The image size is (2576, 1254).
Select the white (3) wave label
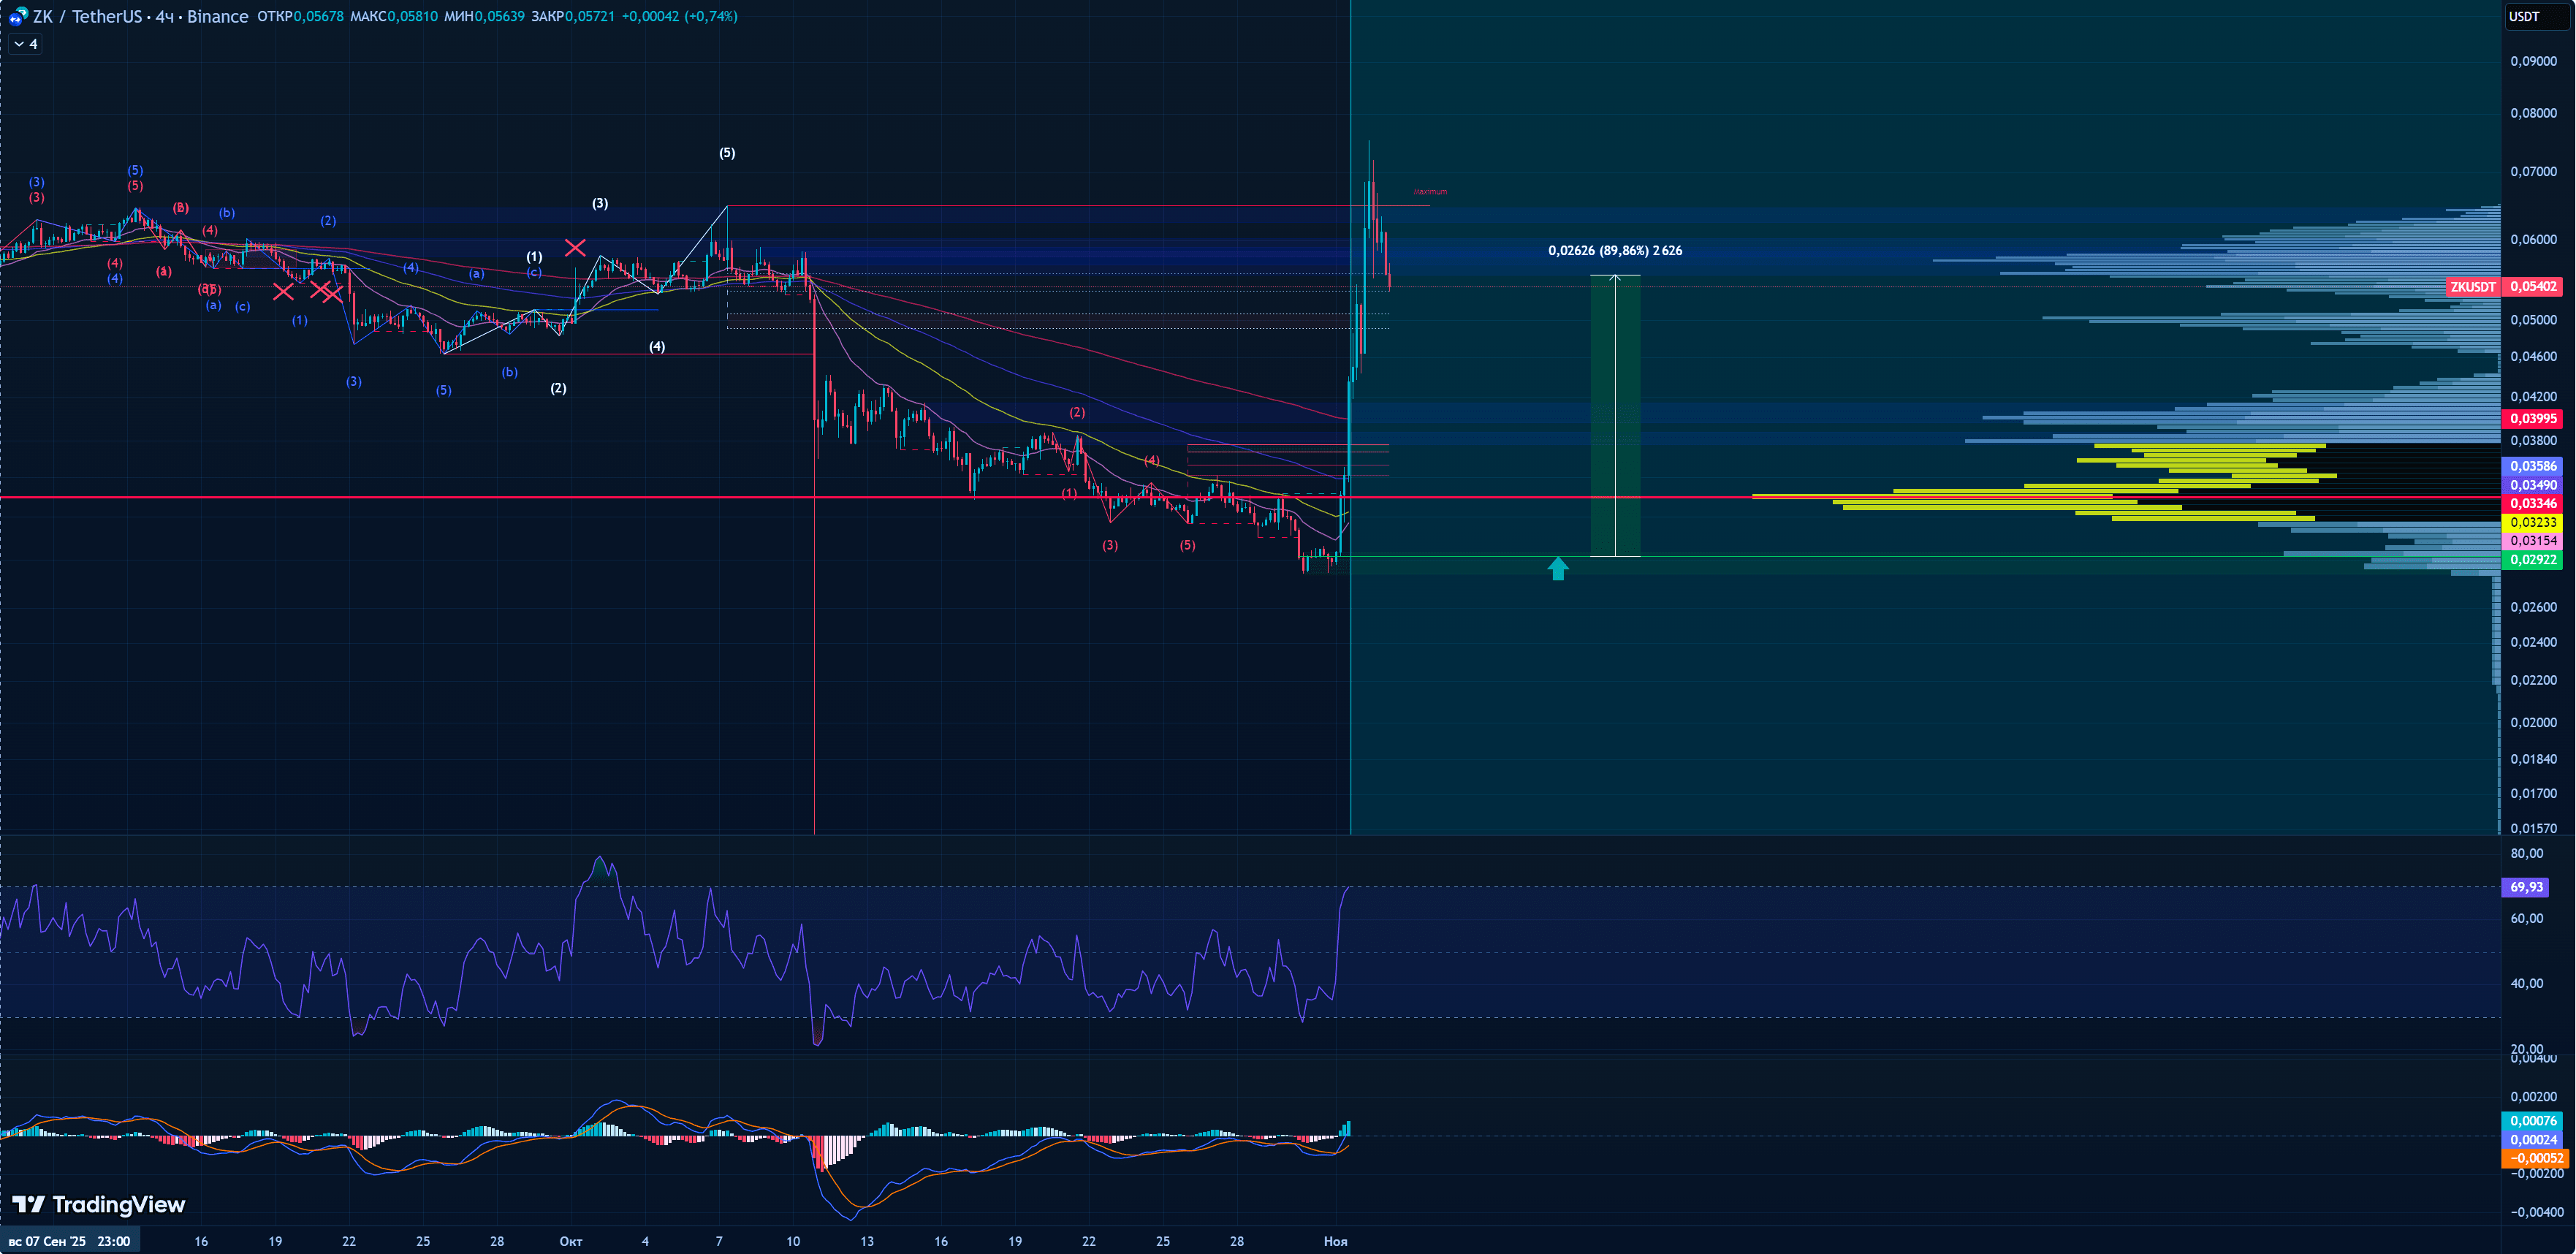[x=600, y=203]
